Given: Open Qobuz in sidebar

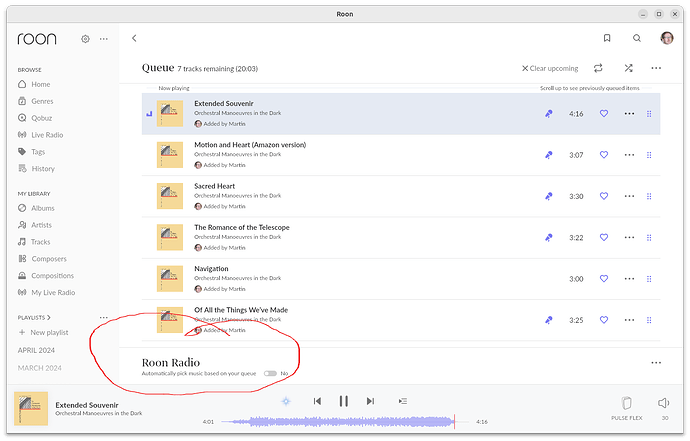Looking at the screenshot, I should (35, 118).
